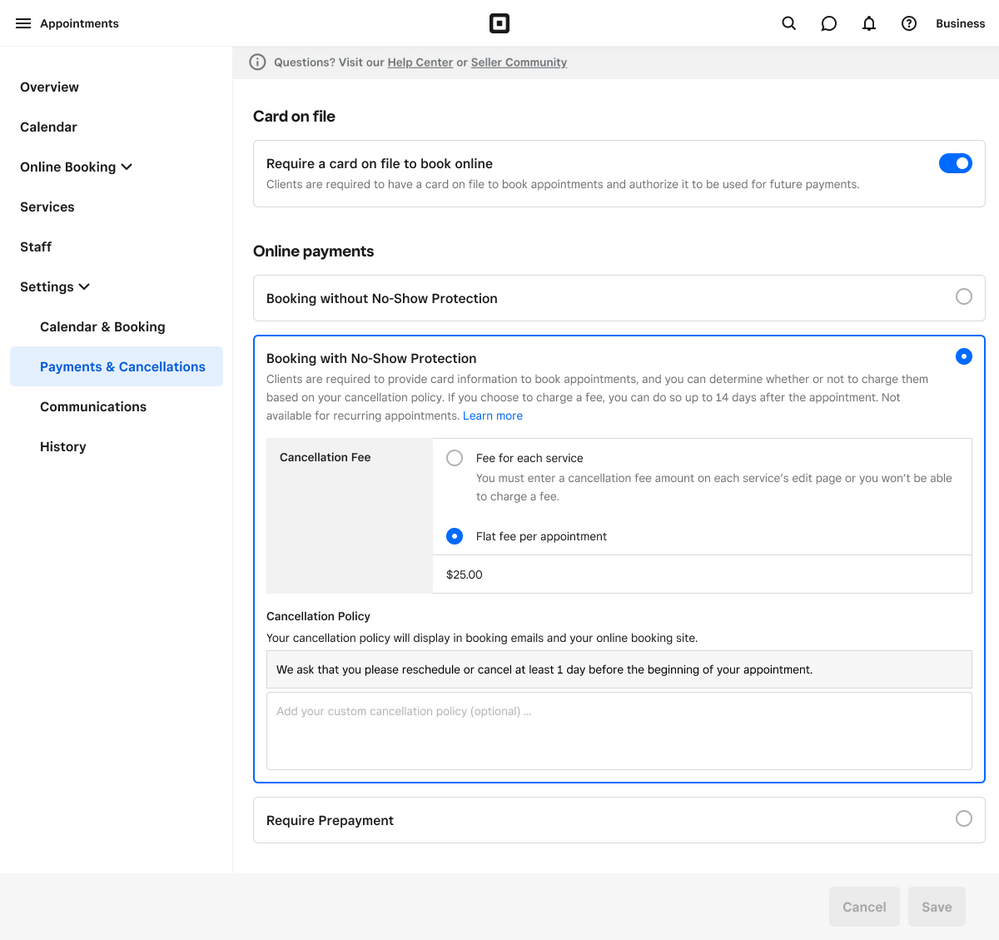
Task: Choose Fee for each service option
Action: click(x=455, y=458)
